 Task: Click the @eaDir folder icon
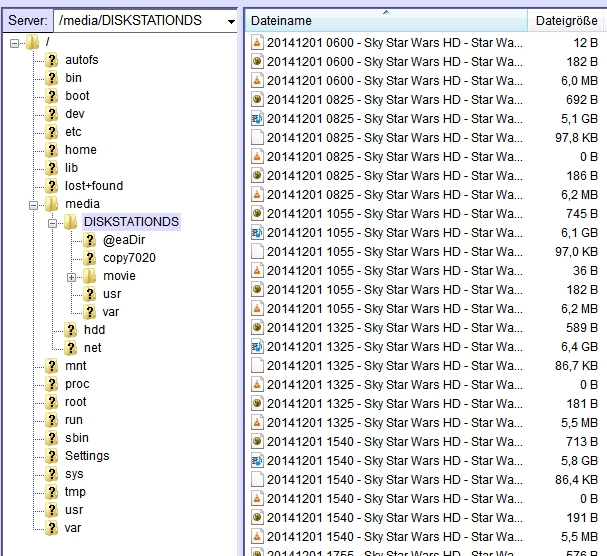[89, 240]
